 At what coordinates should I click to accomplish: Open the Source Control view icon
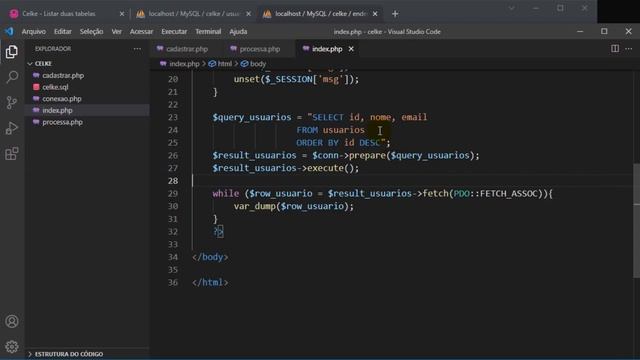point(12,102)
